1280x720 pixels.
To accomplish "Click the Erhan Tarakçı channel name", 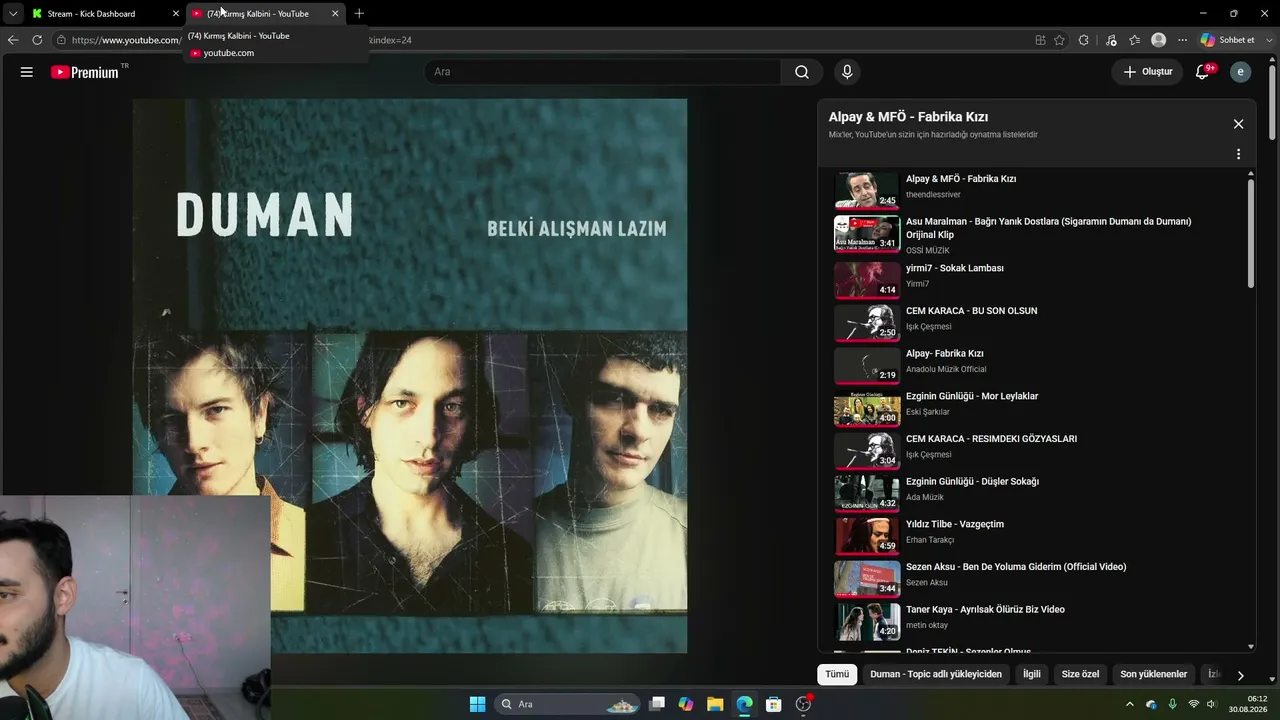I will click(930, 540).
